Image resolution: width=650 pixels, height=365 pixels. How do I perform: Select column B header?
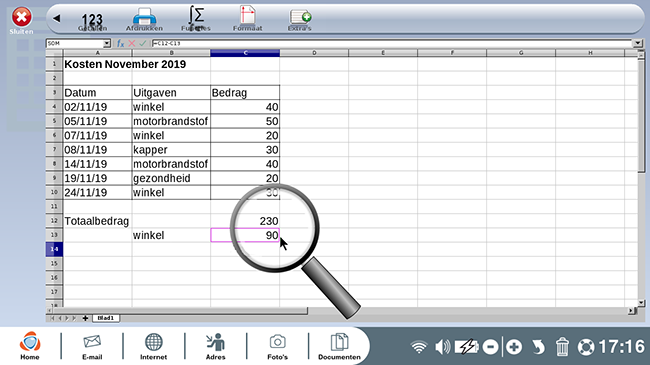[x=171, y=53]
